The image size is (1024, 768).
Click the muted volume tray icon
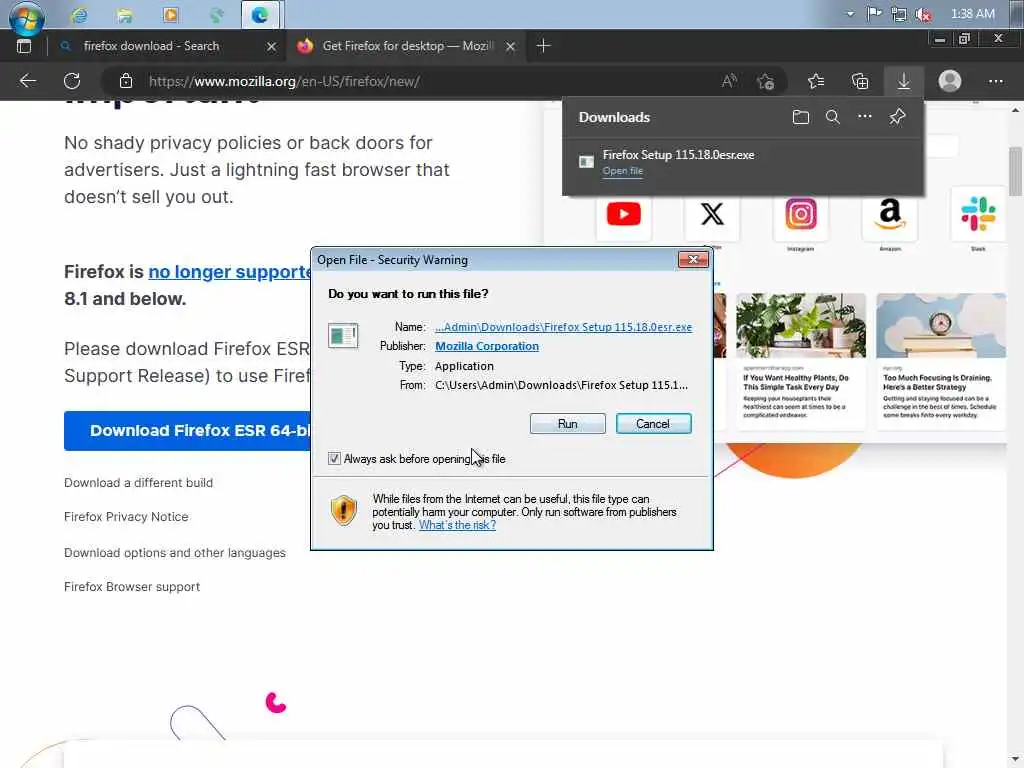coord(923,14)
